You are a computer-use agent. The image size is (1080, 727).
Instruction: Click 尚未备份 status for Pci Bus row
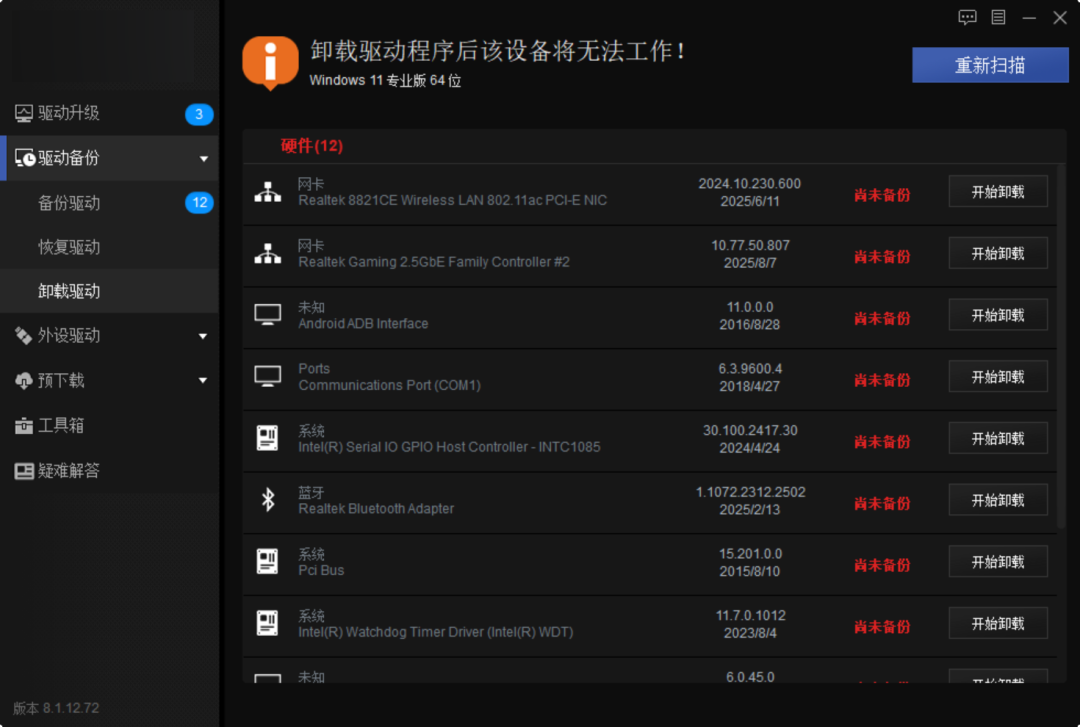tap(882, 565)
